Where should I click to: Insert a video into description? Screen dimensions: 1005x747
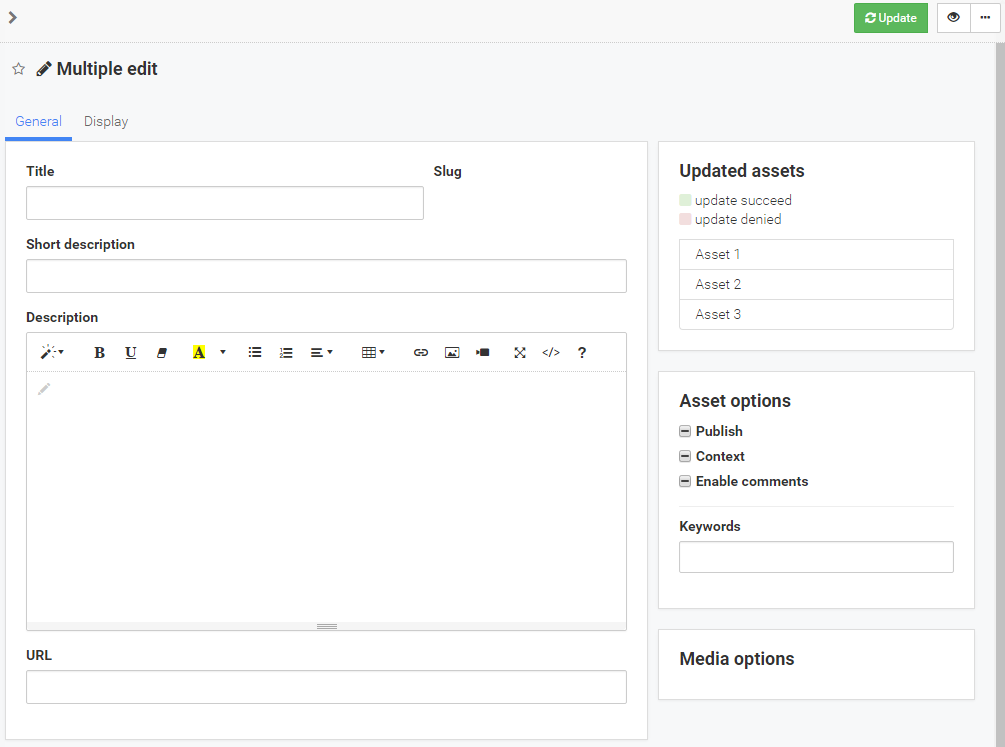click(x=483, y=352)
